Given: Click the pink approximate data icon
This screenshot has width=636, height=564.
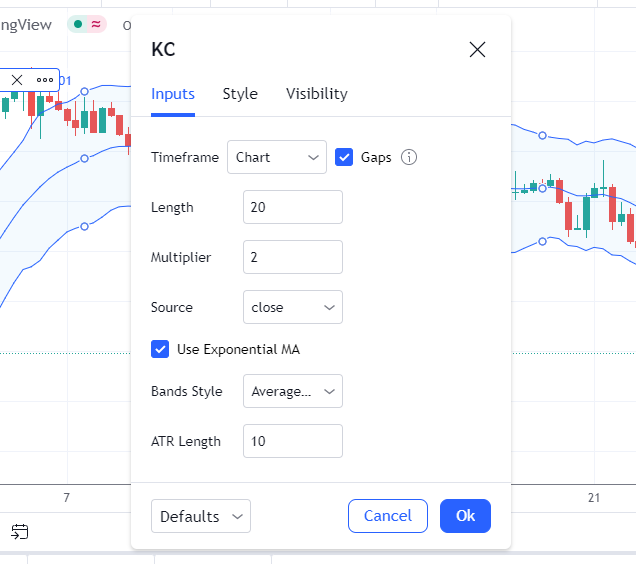Looking at the screenshot, I should [96, 24].
